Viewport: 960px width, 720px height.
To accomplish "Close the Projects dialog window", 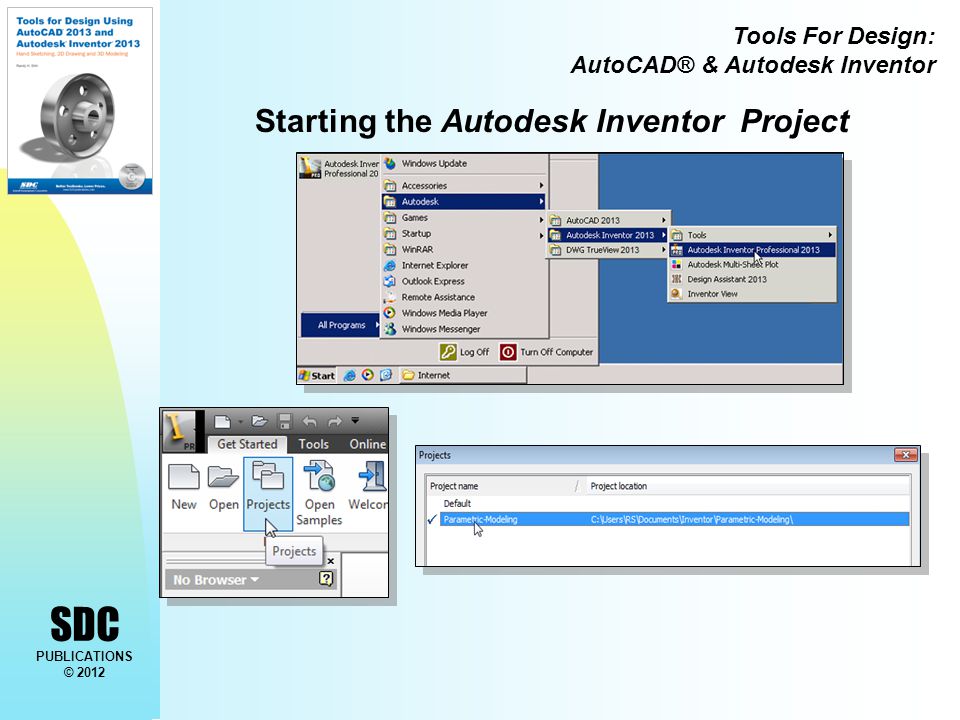I will (906, 455).
